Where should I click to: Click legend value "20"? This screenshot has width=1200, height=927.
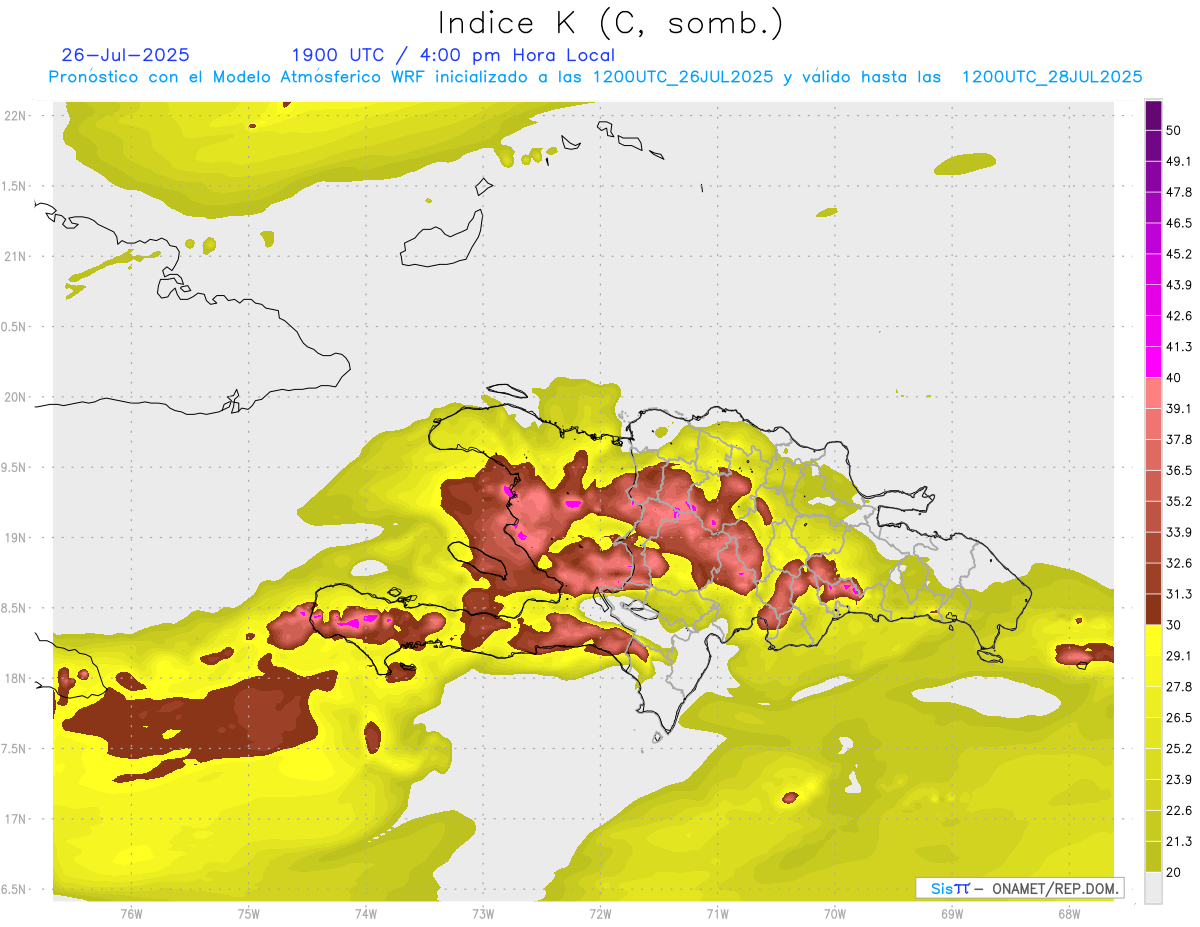click(1174, 873)
